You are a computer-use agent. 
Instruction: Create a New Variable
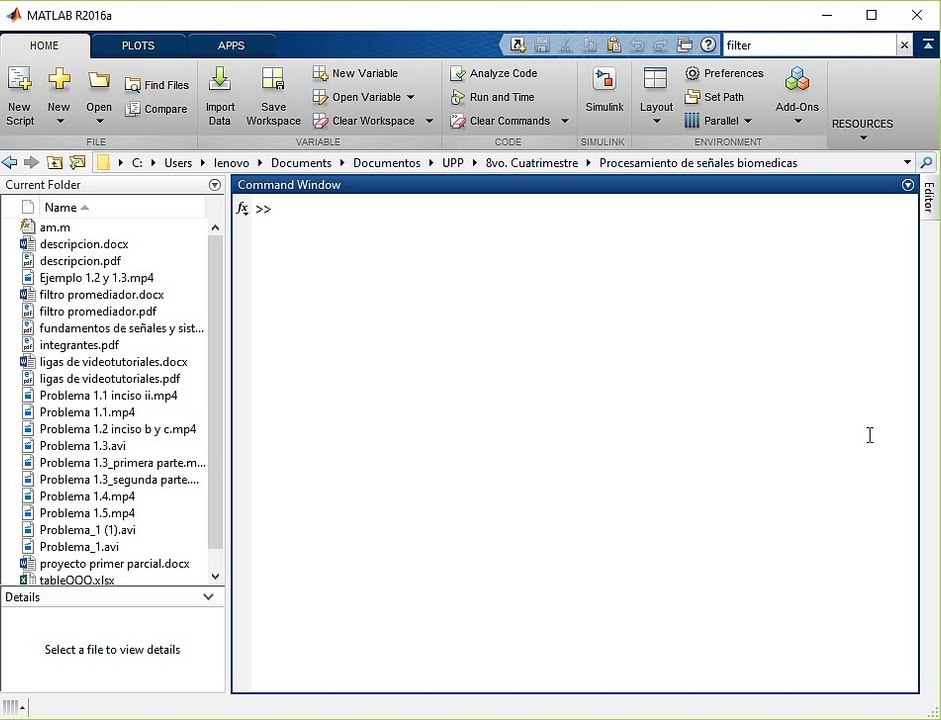tap(355, 73)
